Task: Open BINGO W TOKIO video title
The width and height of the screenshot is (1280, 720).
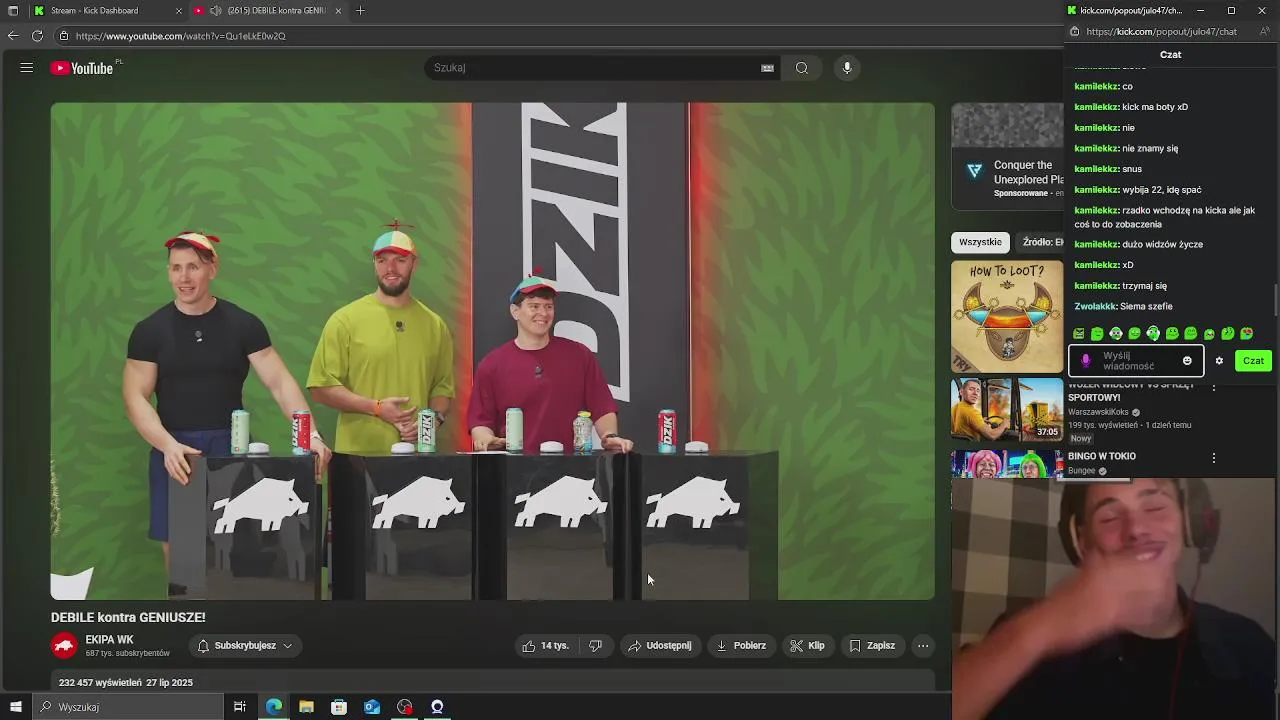Action: tap(1102, 456)
